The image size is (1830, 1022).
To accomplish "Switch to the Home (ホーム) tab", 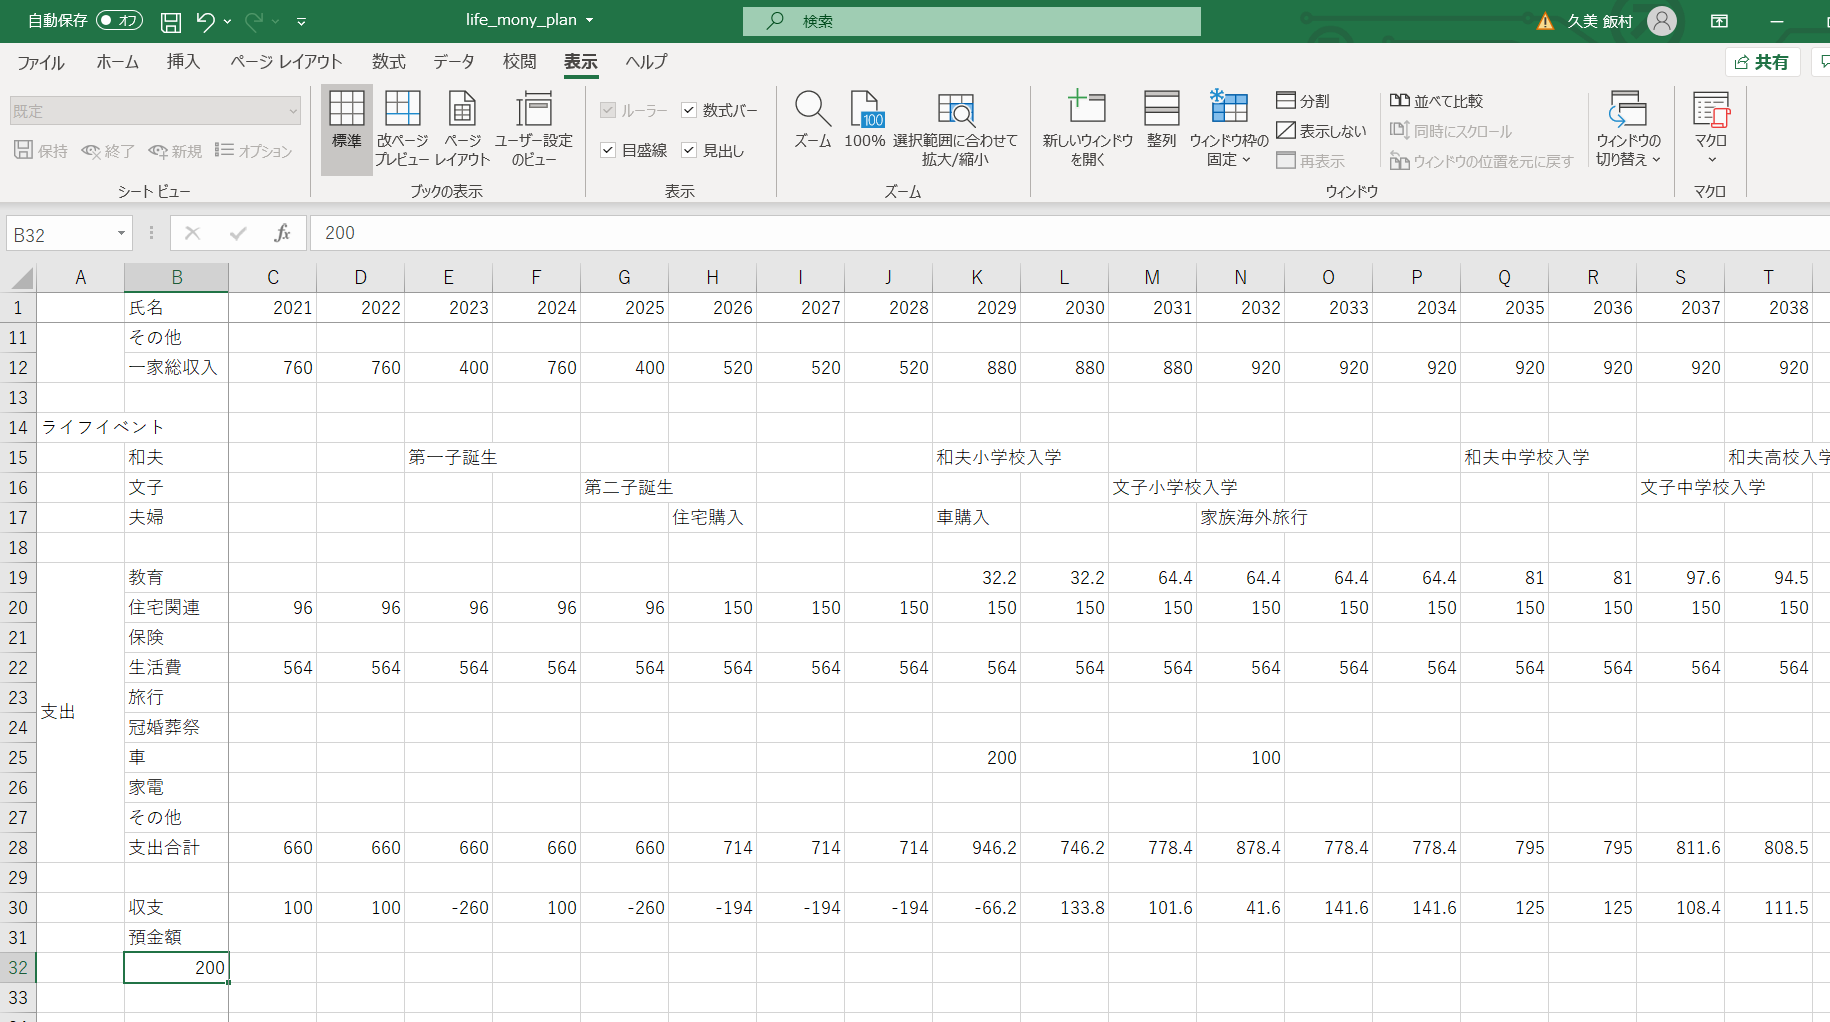I will coord(117,62).
